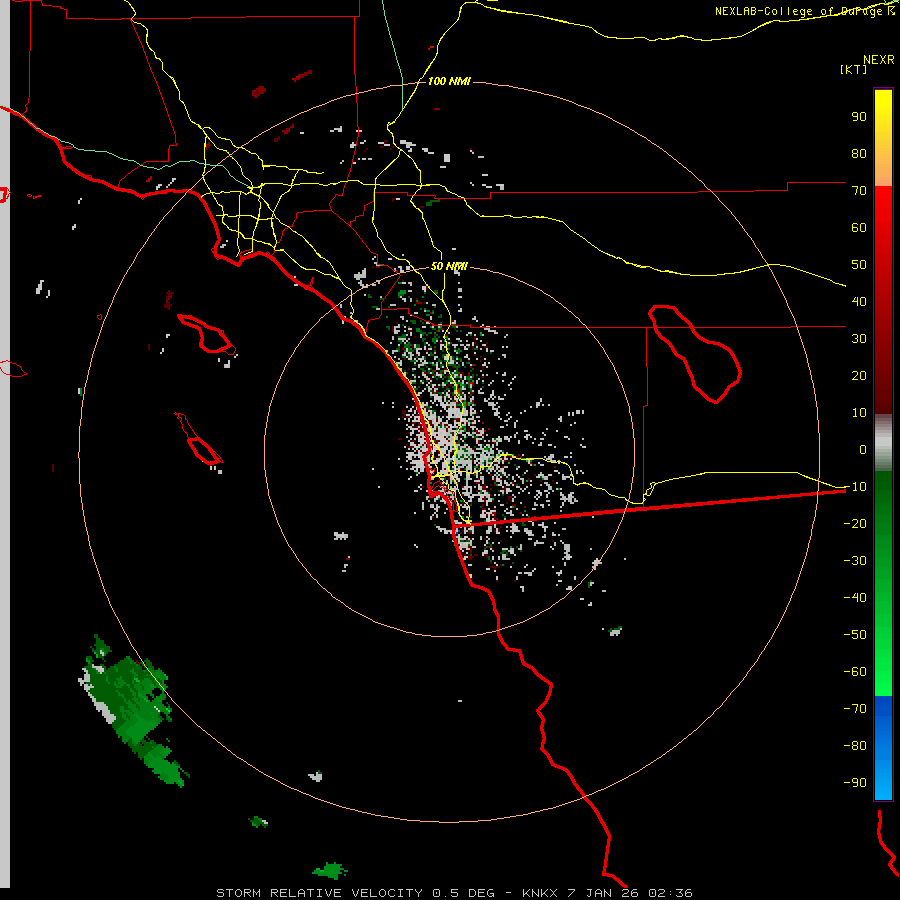Click the 40 value on the velocity scale
The image size is (900, 900).
tap(859, 301)
